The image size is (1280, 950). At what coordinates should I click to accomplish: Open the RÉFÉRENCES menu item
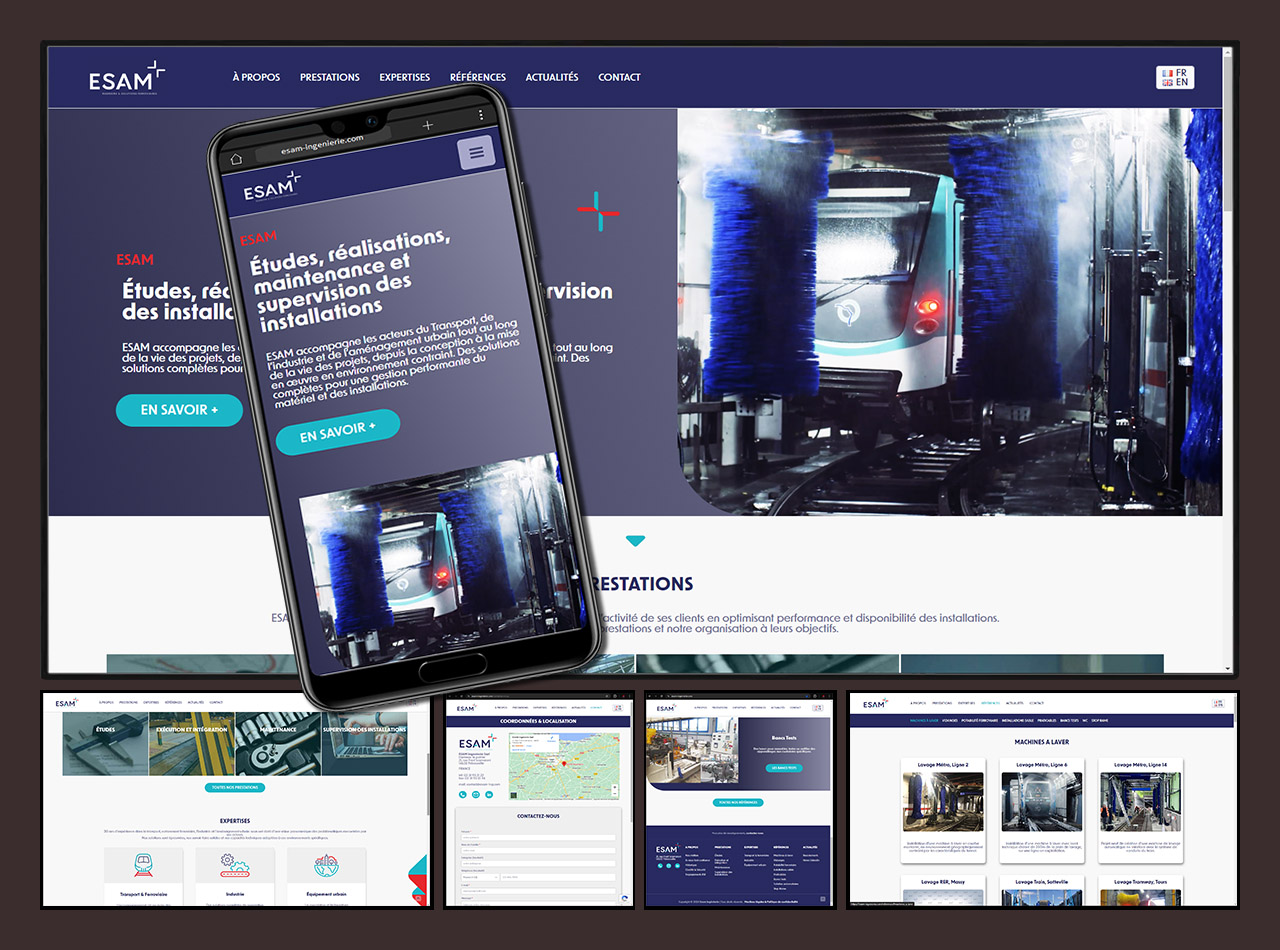coord(478,77)
